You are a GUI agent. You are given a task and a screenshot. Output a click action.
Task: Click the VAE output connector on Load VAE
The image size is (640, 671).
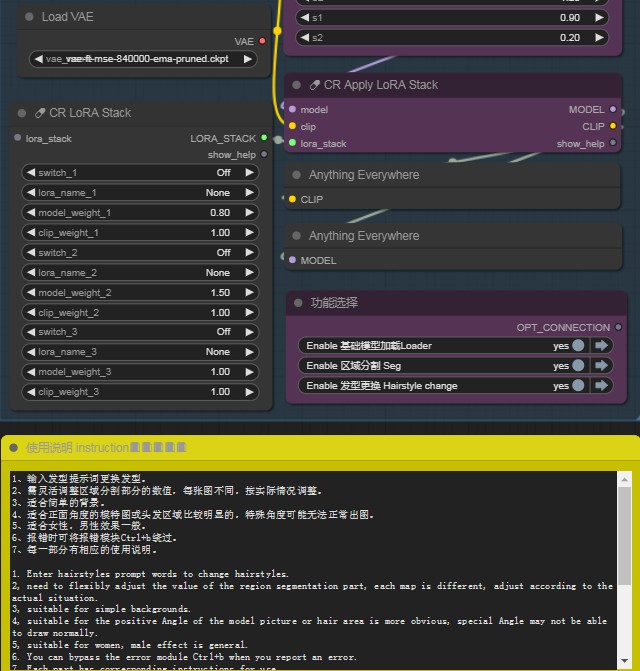(x=262, y=41)
